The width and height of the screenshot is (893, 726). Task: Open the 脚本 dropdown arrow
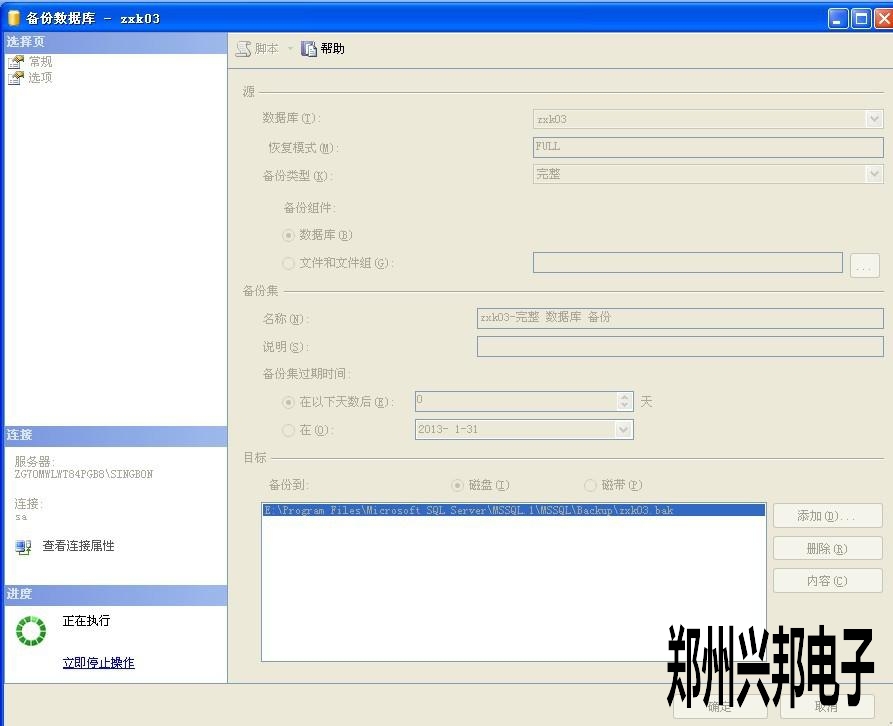pyautogui.click(x=290, y=49)
